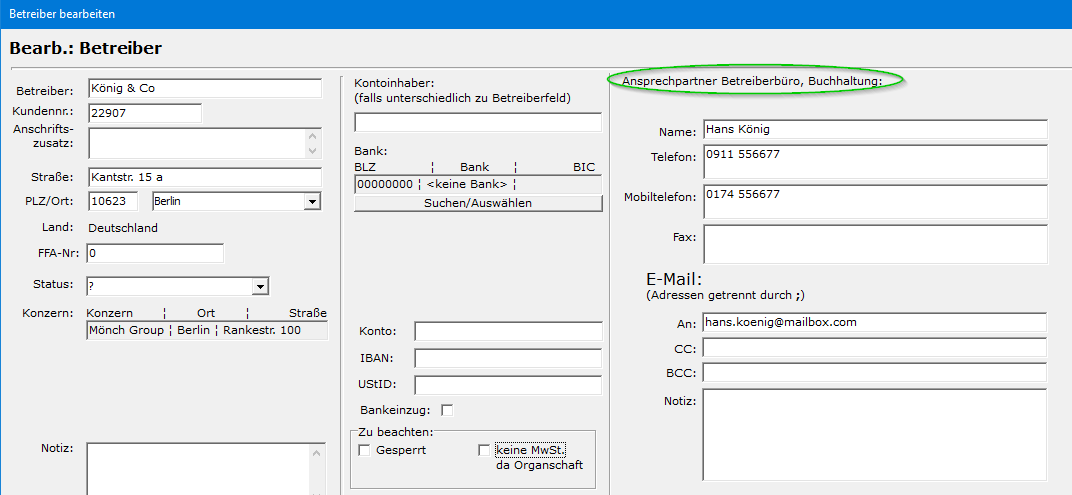Open the Ort dropdown showing Berlin
1072x495 pixels.
[313, 202]
